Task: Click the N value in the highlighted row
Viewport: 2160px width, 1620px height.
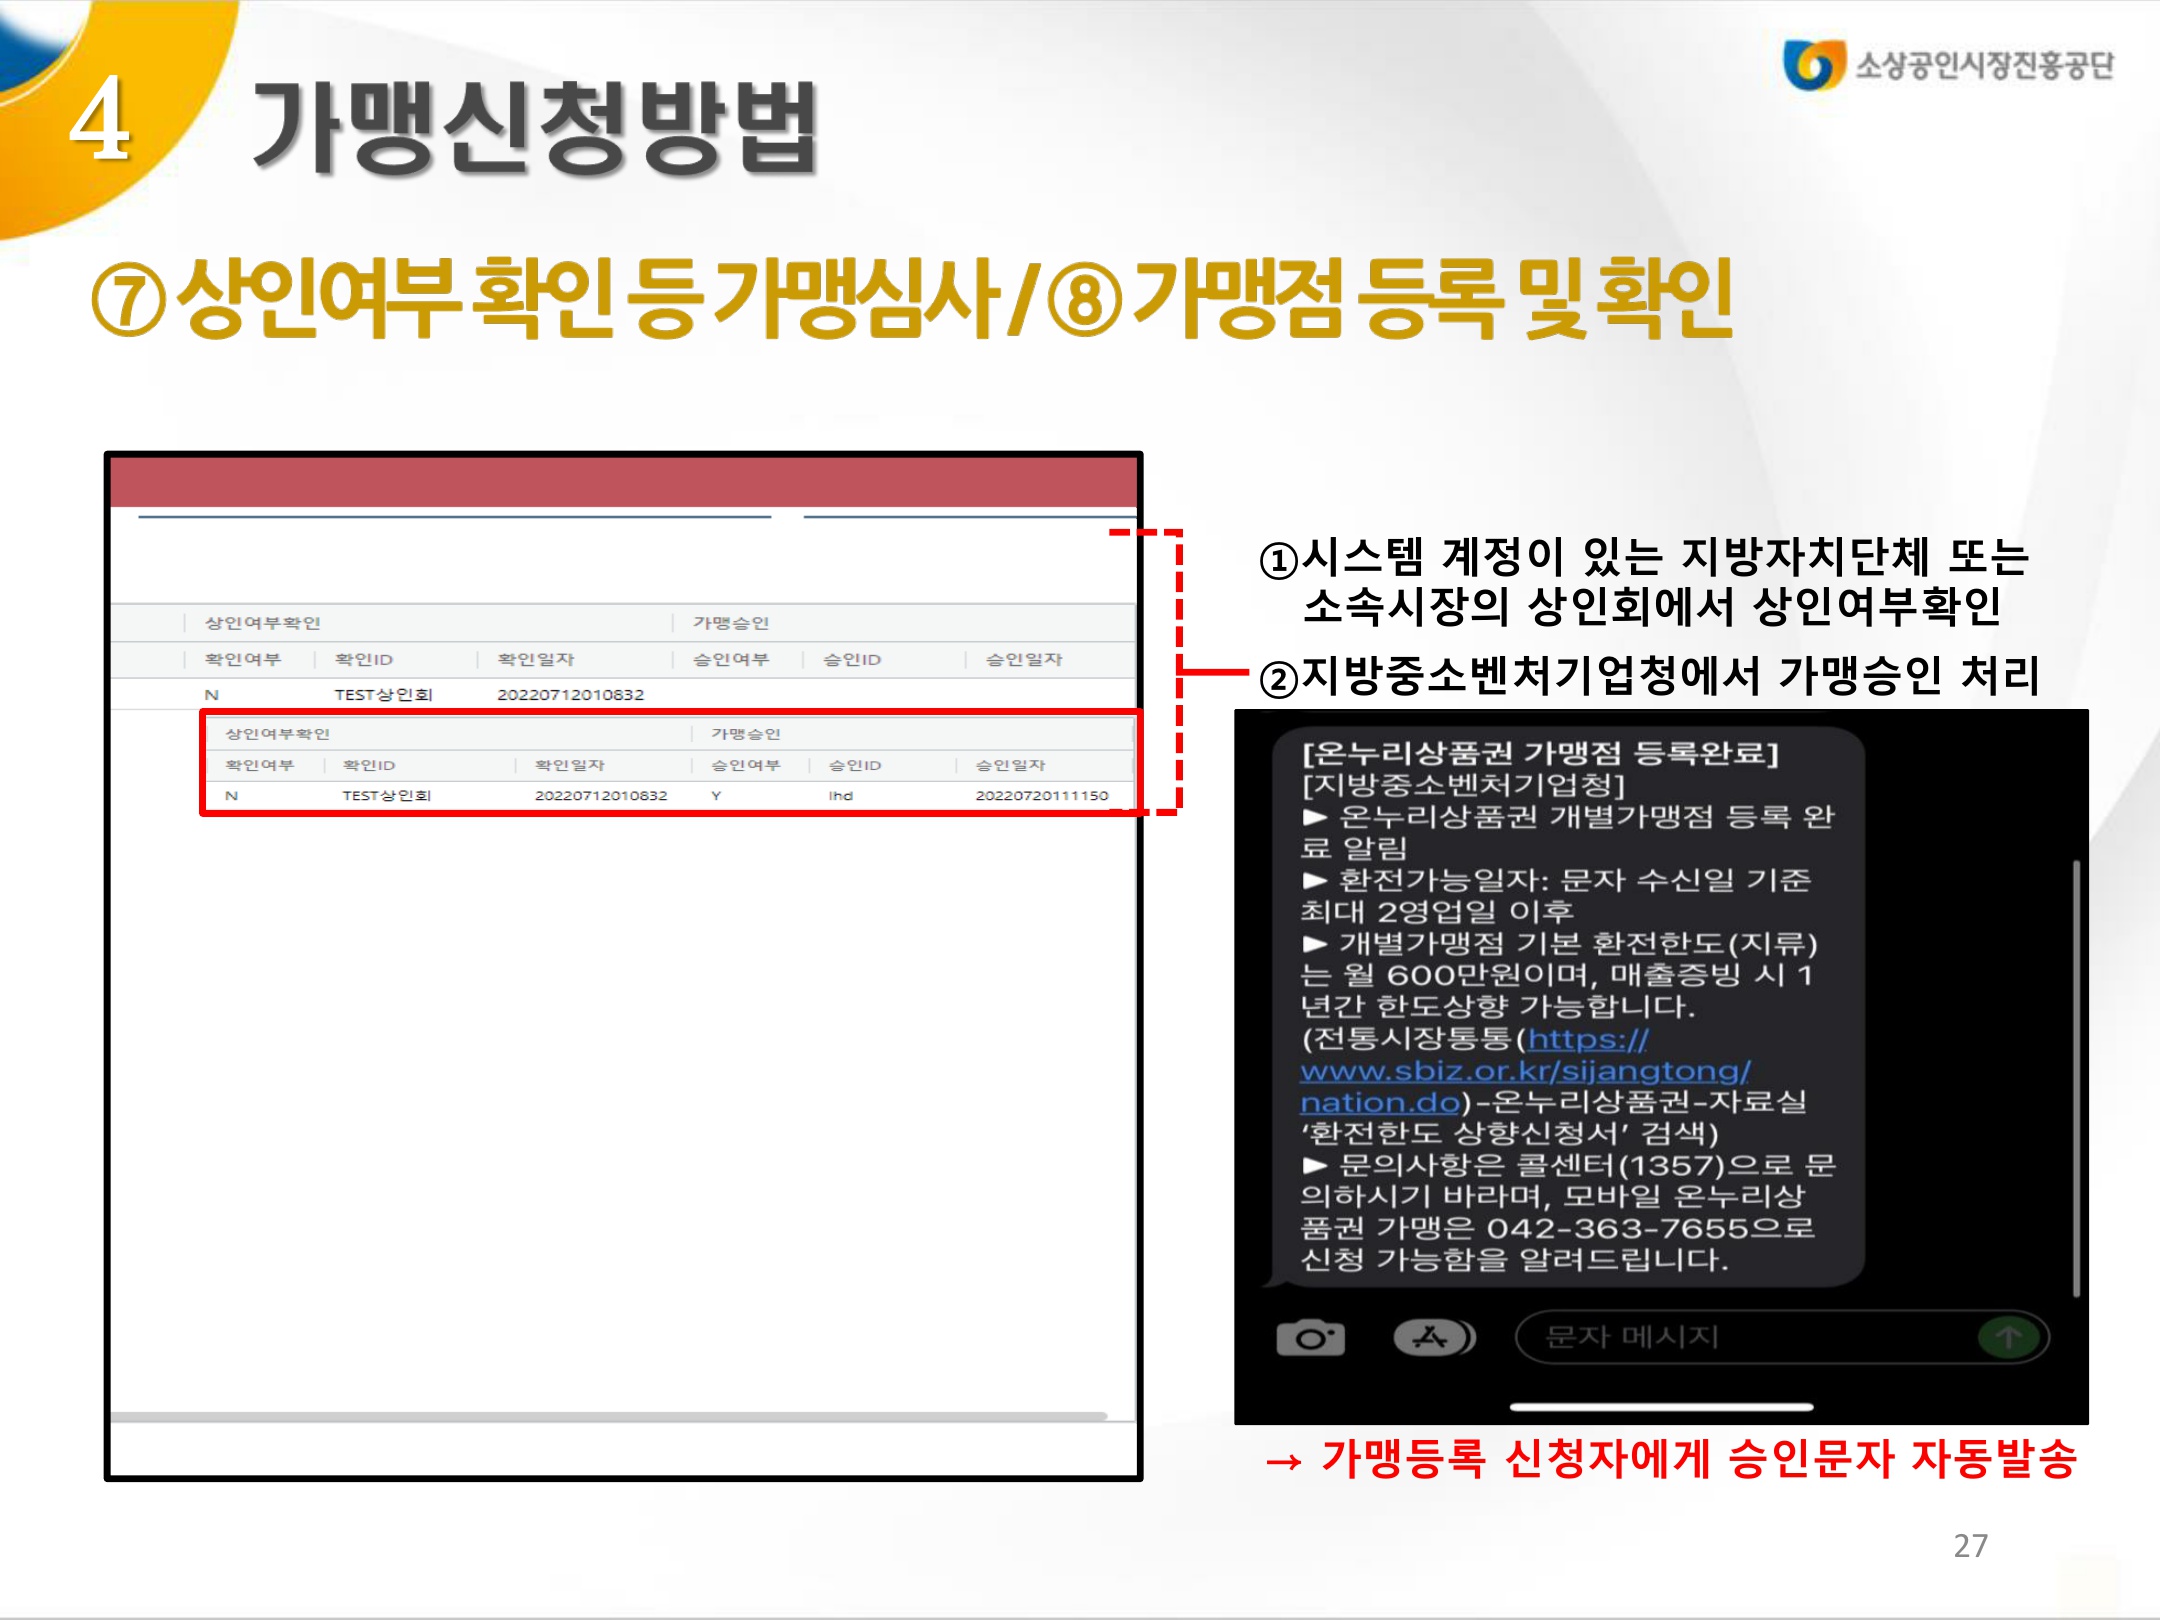Action: click(231, 795)
